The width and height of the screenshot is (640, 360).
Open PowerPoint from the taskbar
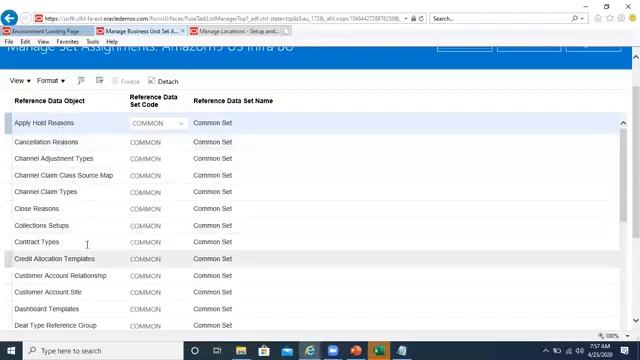click(356, 351)
